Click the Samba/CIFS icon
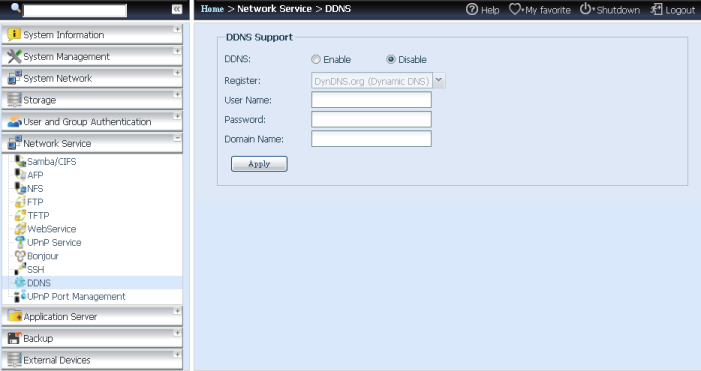The image size is (701, 371). coord(20,161)
